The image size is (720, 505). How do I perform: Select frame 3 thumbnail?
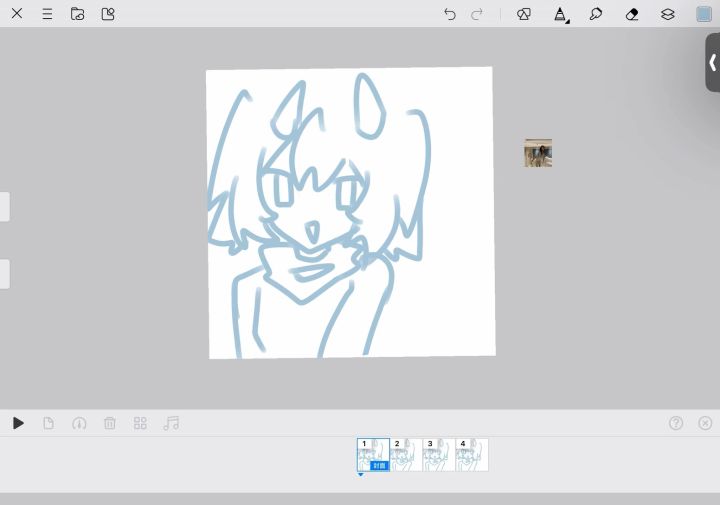click(x=439, y=454)
